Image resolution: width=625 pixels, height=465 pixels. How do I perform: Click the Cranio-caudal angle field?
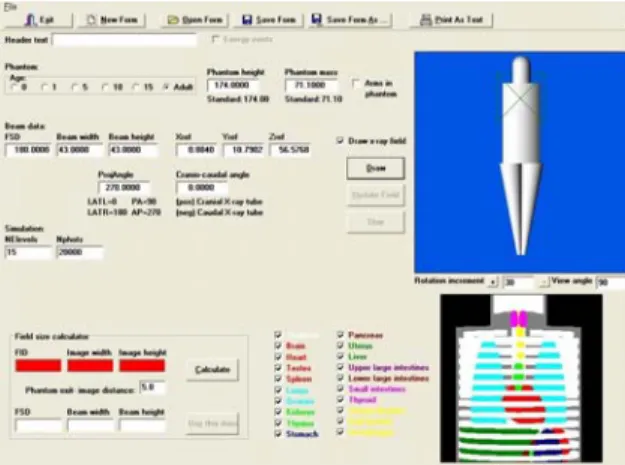click(202, 187)
